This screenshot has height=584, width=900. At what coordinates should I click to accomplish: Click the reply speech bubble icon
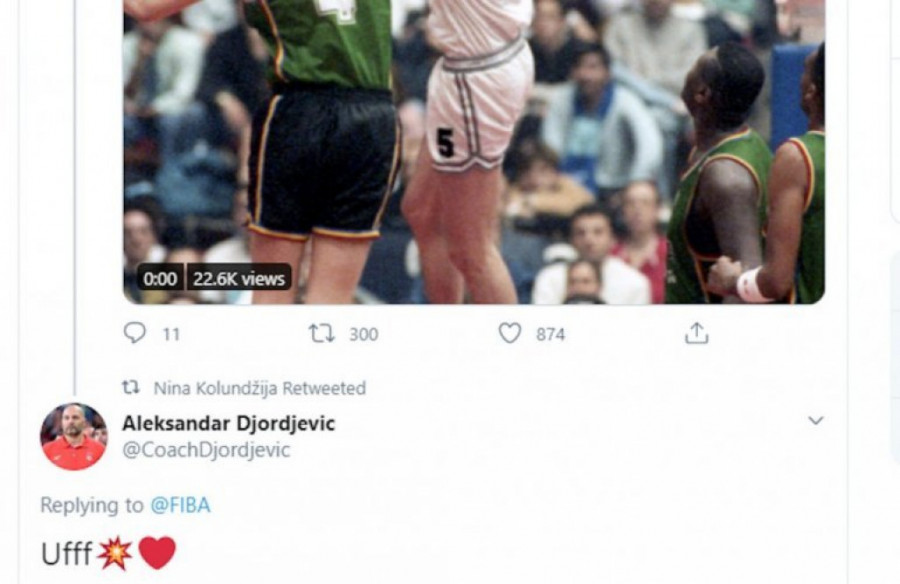pyautogui.click(x=135, y=332)
